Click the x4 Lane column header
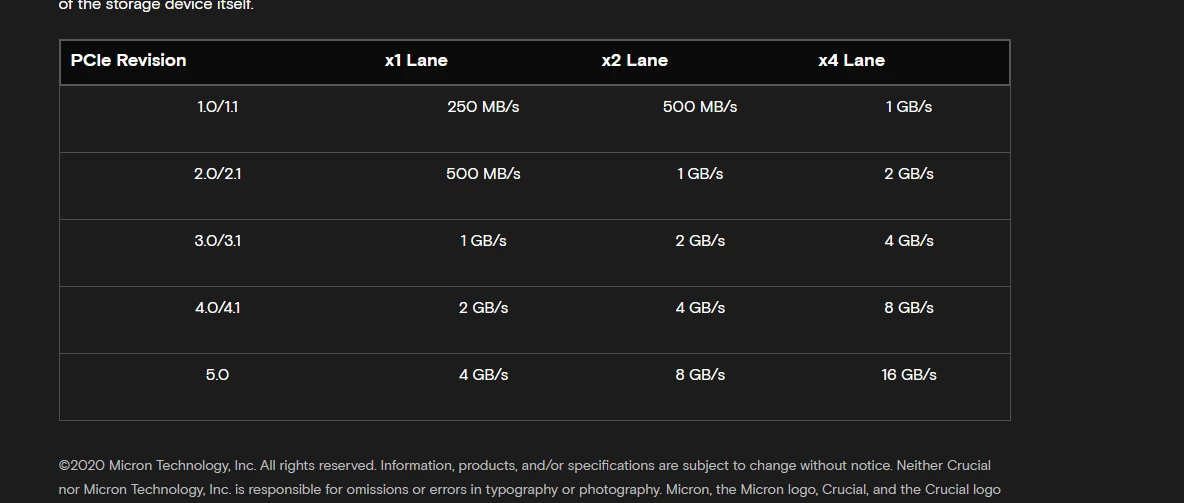The width and height of the screenshot is (1184, 503). 851,61
